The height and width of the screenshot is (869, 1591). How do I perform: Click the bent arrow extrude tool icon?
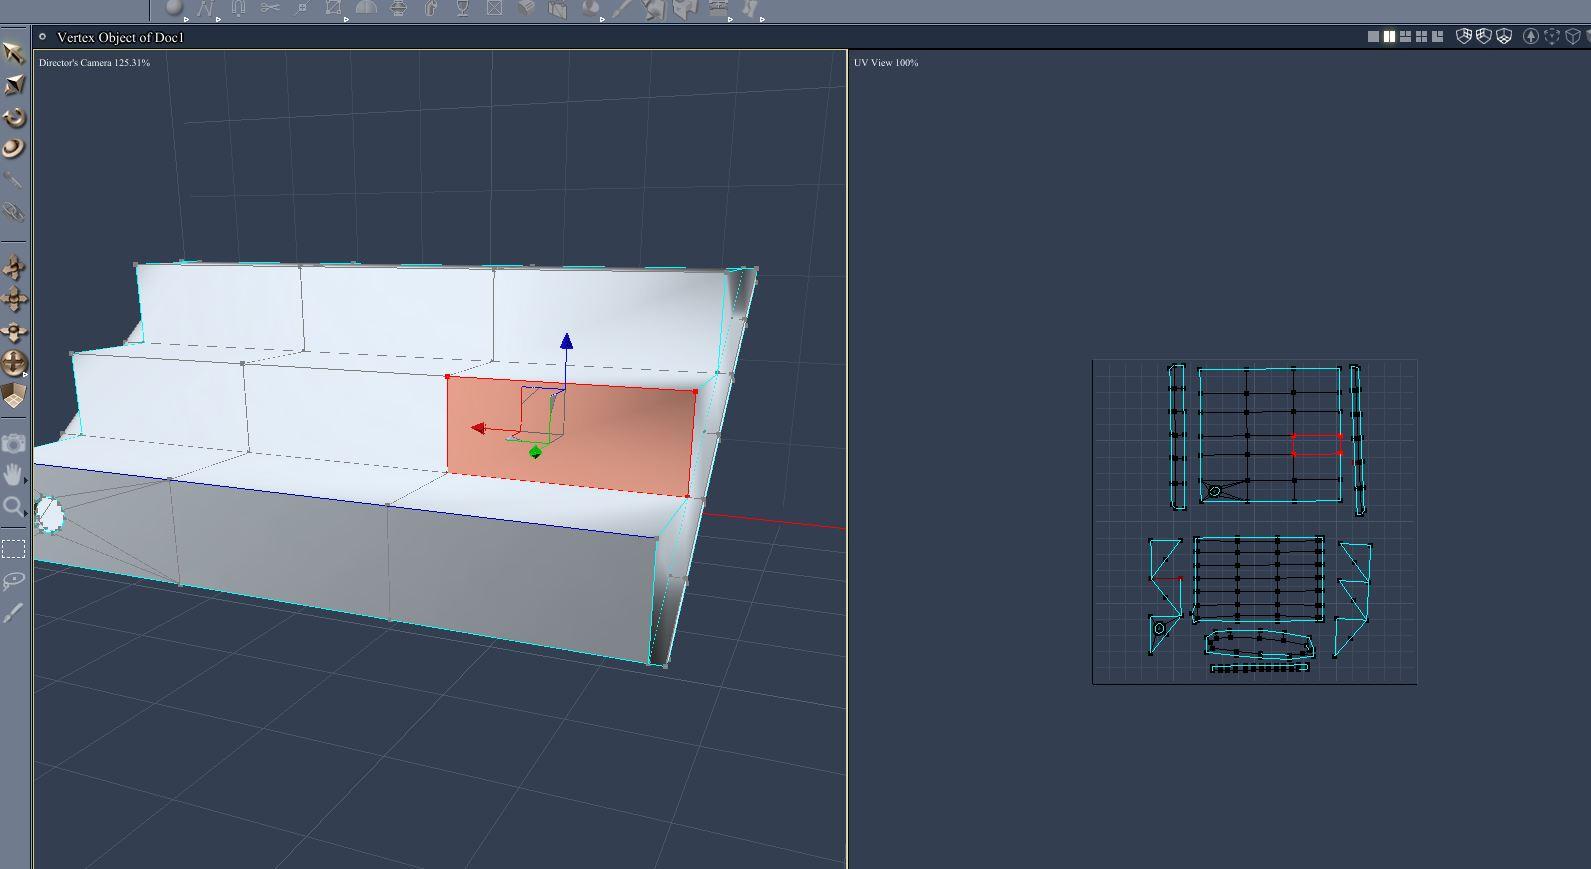tap(431, 9)
